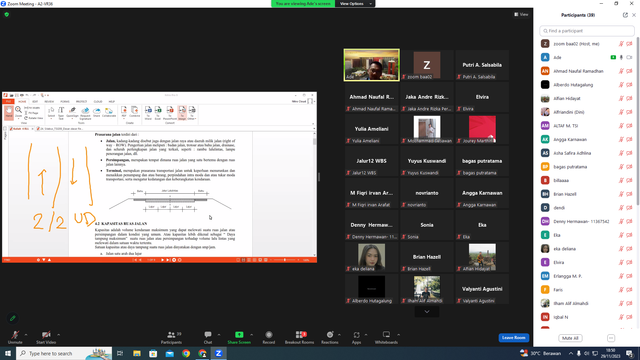
Task: Select the FORMS ribbon tab in the PDF editor
Action: coord(65,102)
